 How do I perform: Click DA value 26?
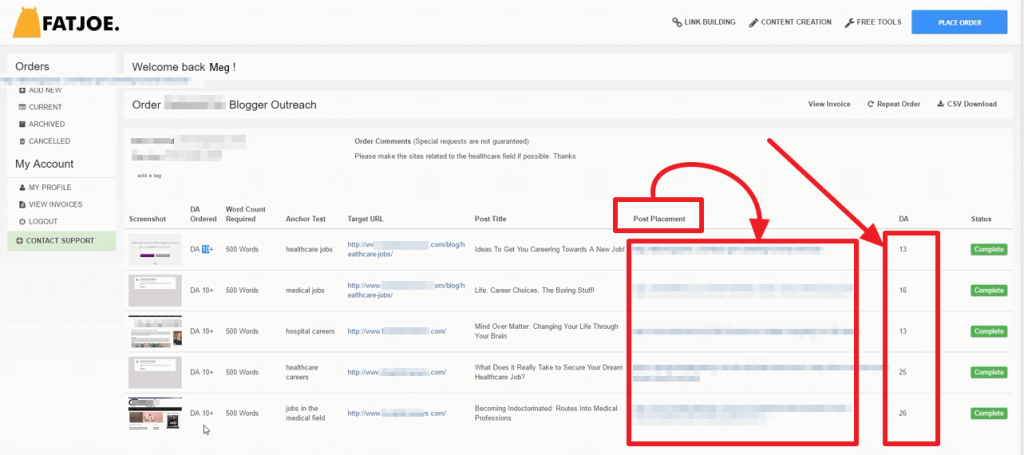pyautogui.click(x=903, y=413)
